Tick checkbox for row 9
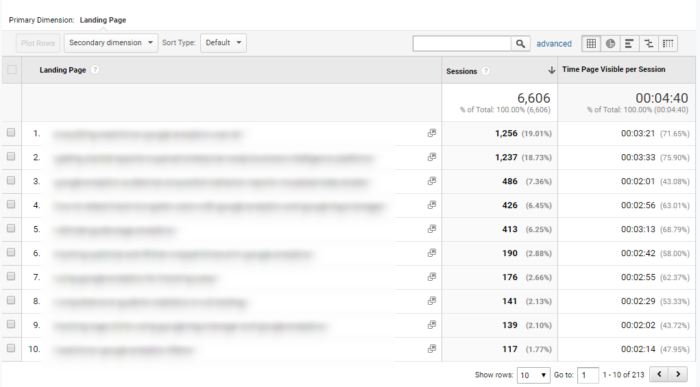Image resolution: width=700 pixels, height=387 pixels. tap(11, 325)
